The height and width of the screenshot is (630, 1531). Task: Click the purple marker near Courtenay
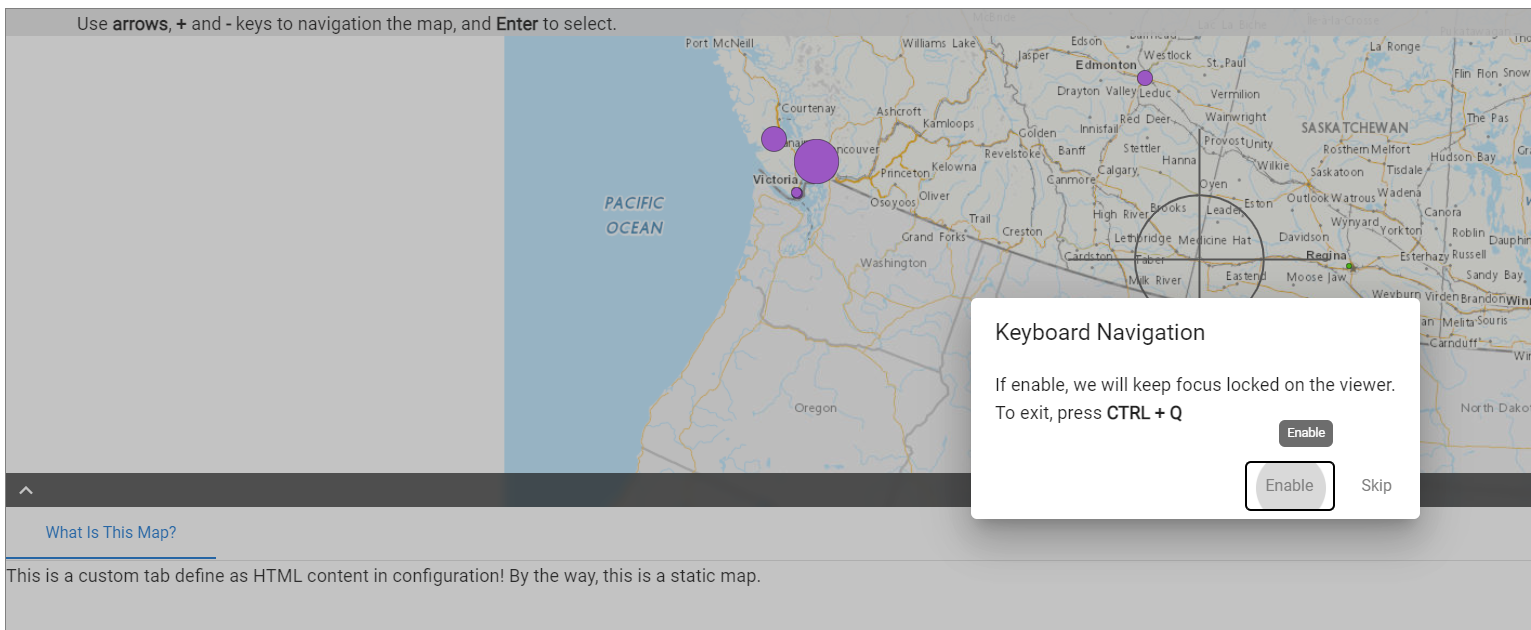click(x=774, y=138)
